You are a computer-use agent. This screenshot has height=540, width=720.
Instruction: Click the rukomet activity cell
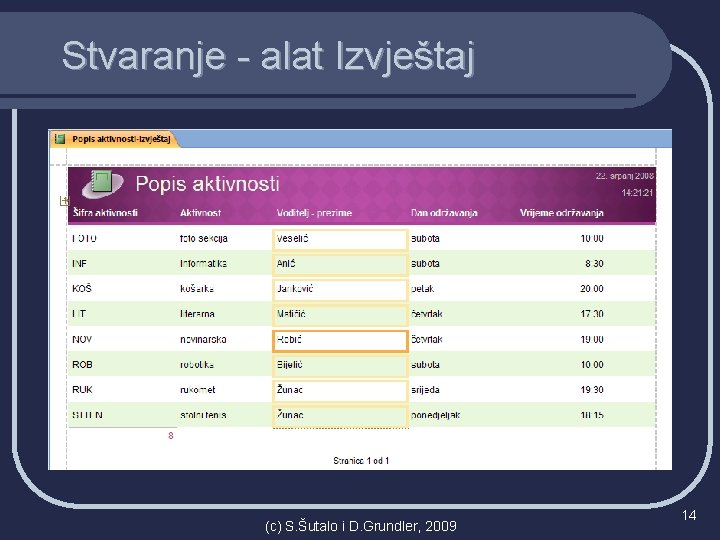click(x=197, y=390)
